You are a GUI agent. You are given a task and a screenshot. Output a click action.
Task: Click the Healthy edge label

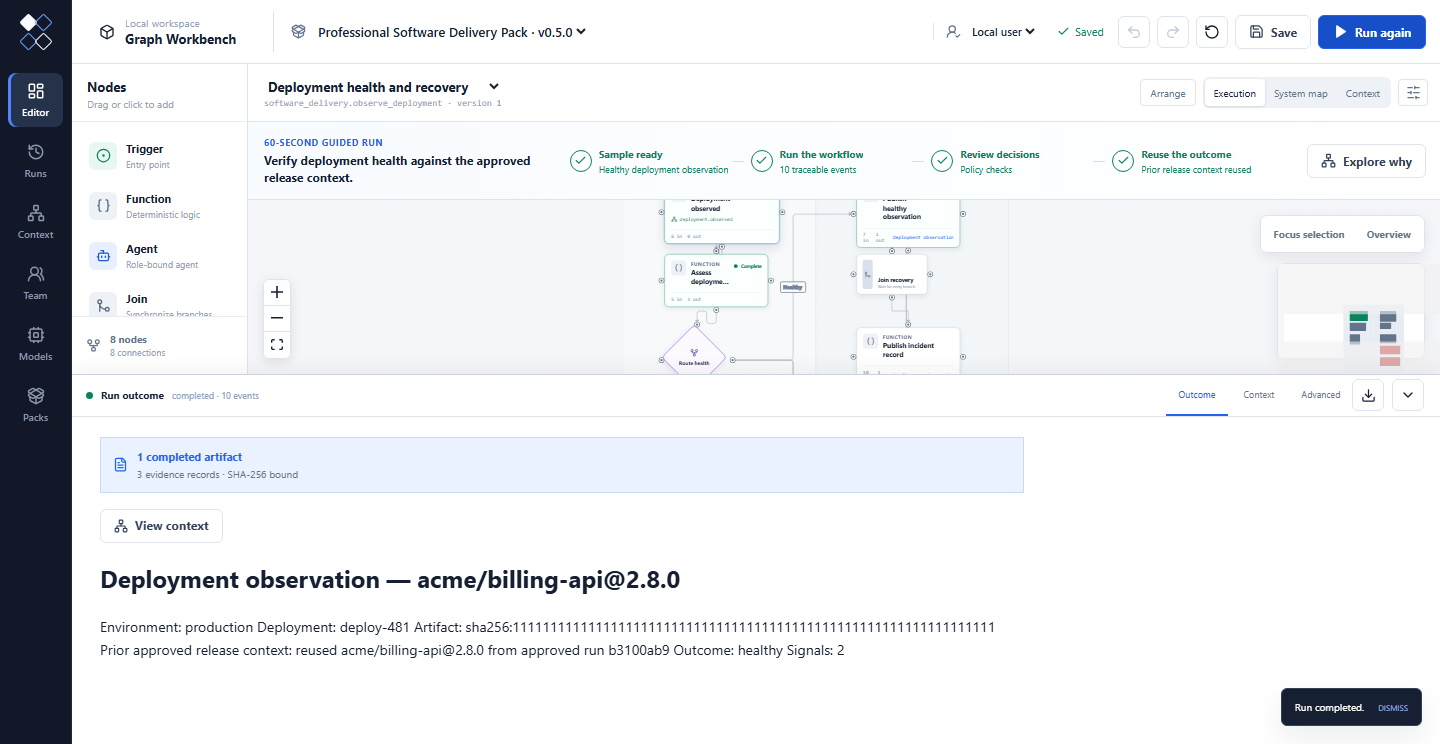tap(793, 287)
